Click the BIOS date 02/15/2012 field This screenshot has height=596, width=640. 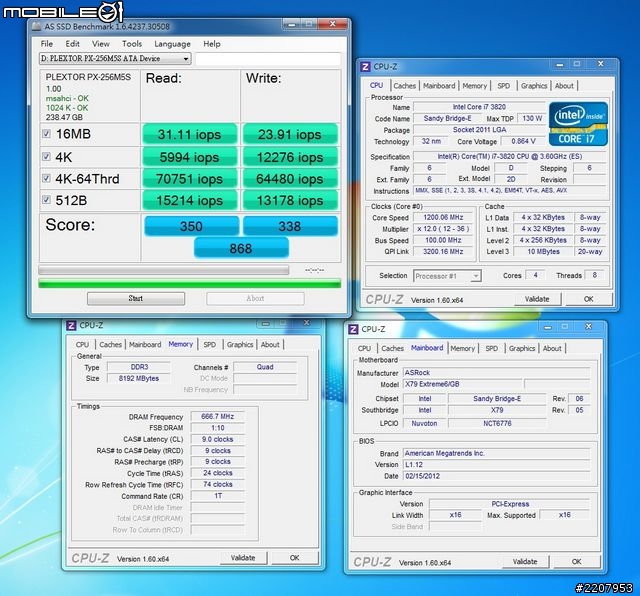pos(496,476)
